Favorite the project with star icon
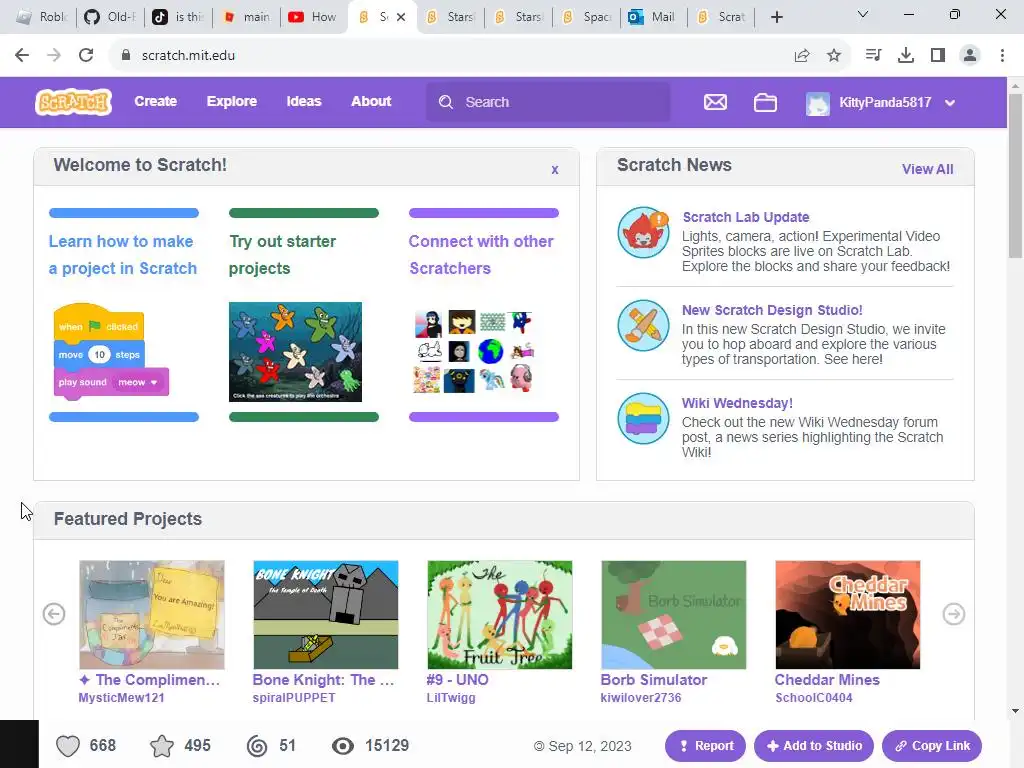This screenshot has width=1024, height=768. coord(162,746)
